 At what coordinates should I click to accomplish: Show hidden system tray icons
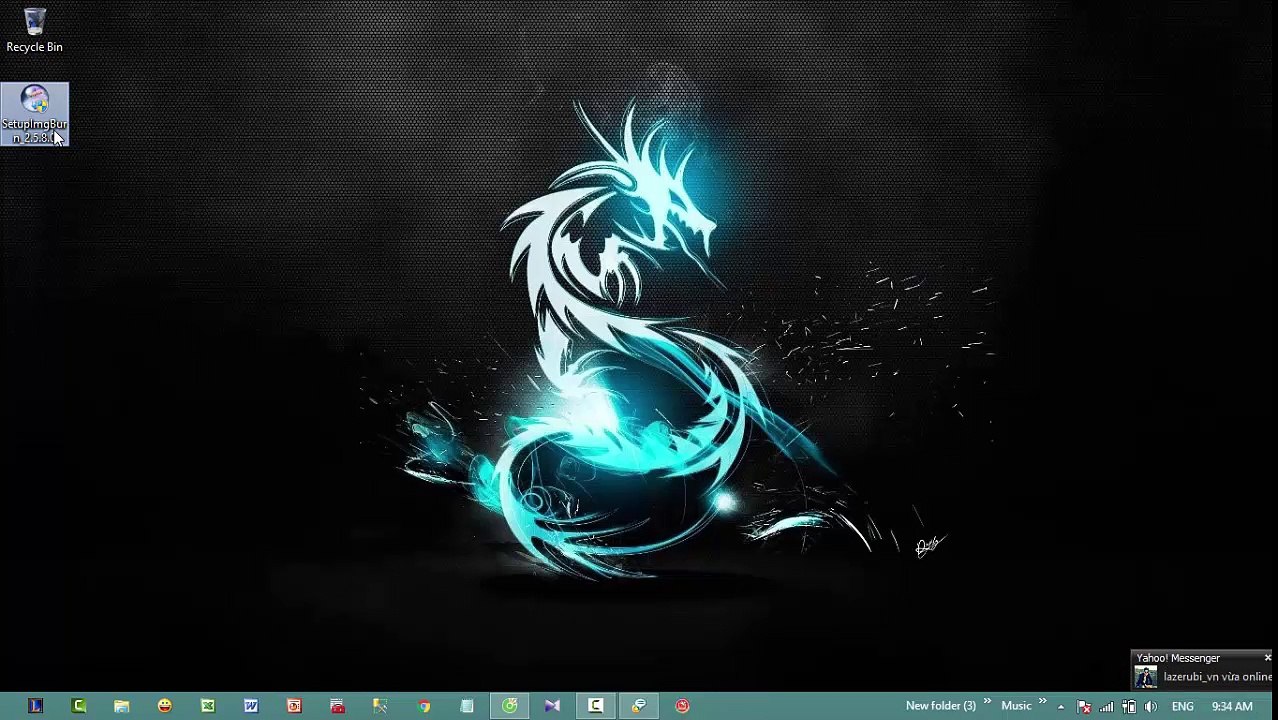[1061, 707]
